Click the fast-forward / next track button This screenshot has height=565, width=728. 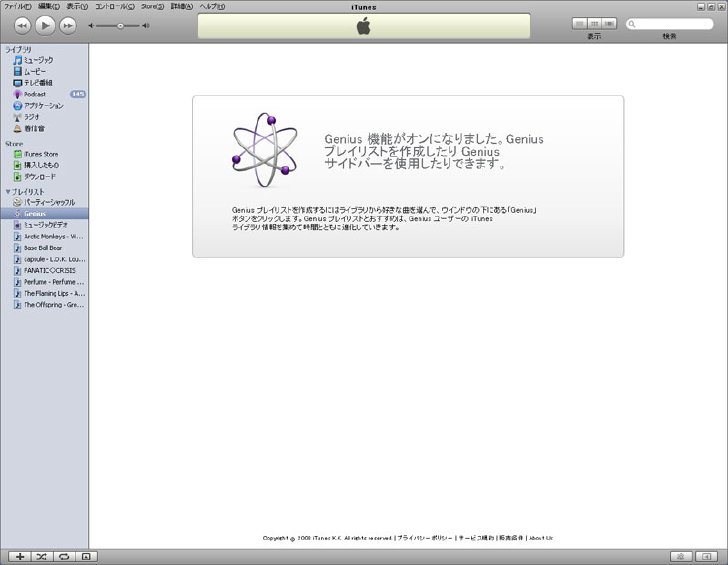point(68,26)
